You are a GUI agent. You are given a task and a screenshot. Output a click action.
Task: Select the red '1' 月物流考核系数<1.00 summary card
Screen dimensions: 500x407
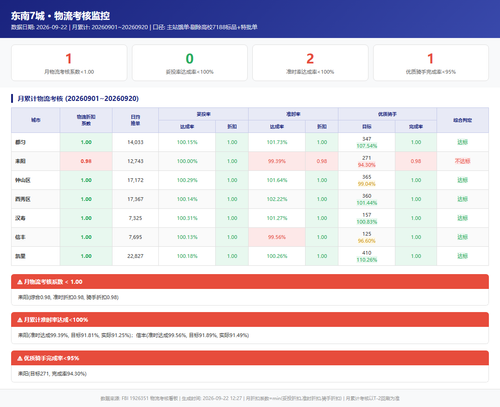tap(69, 63)
